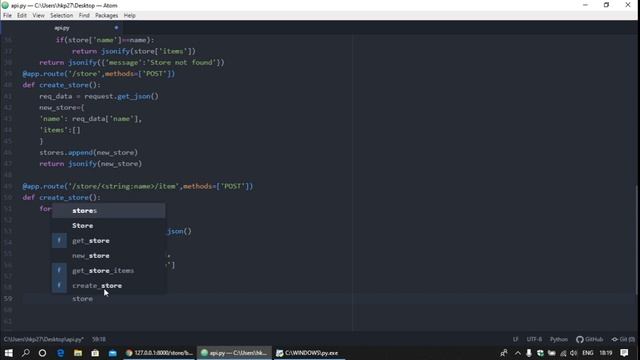Screen dimensions: 640x360
Task: Open volume control in system tray
Action: pyautogui.click(x=574, y=353)
